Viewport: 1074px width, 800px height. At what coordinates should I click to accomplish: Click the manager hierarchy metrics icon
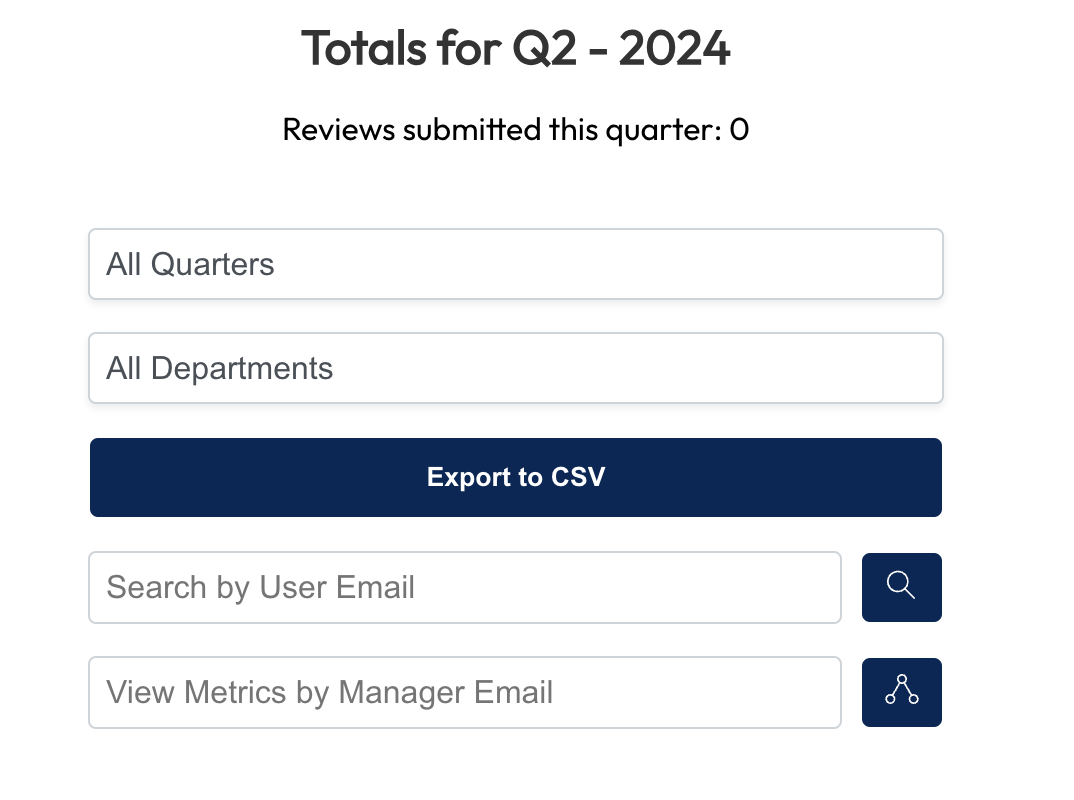pyautogui.click(x=901, y=692)
